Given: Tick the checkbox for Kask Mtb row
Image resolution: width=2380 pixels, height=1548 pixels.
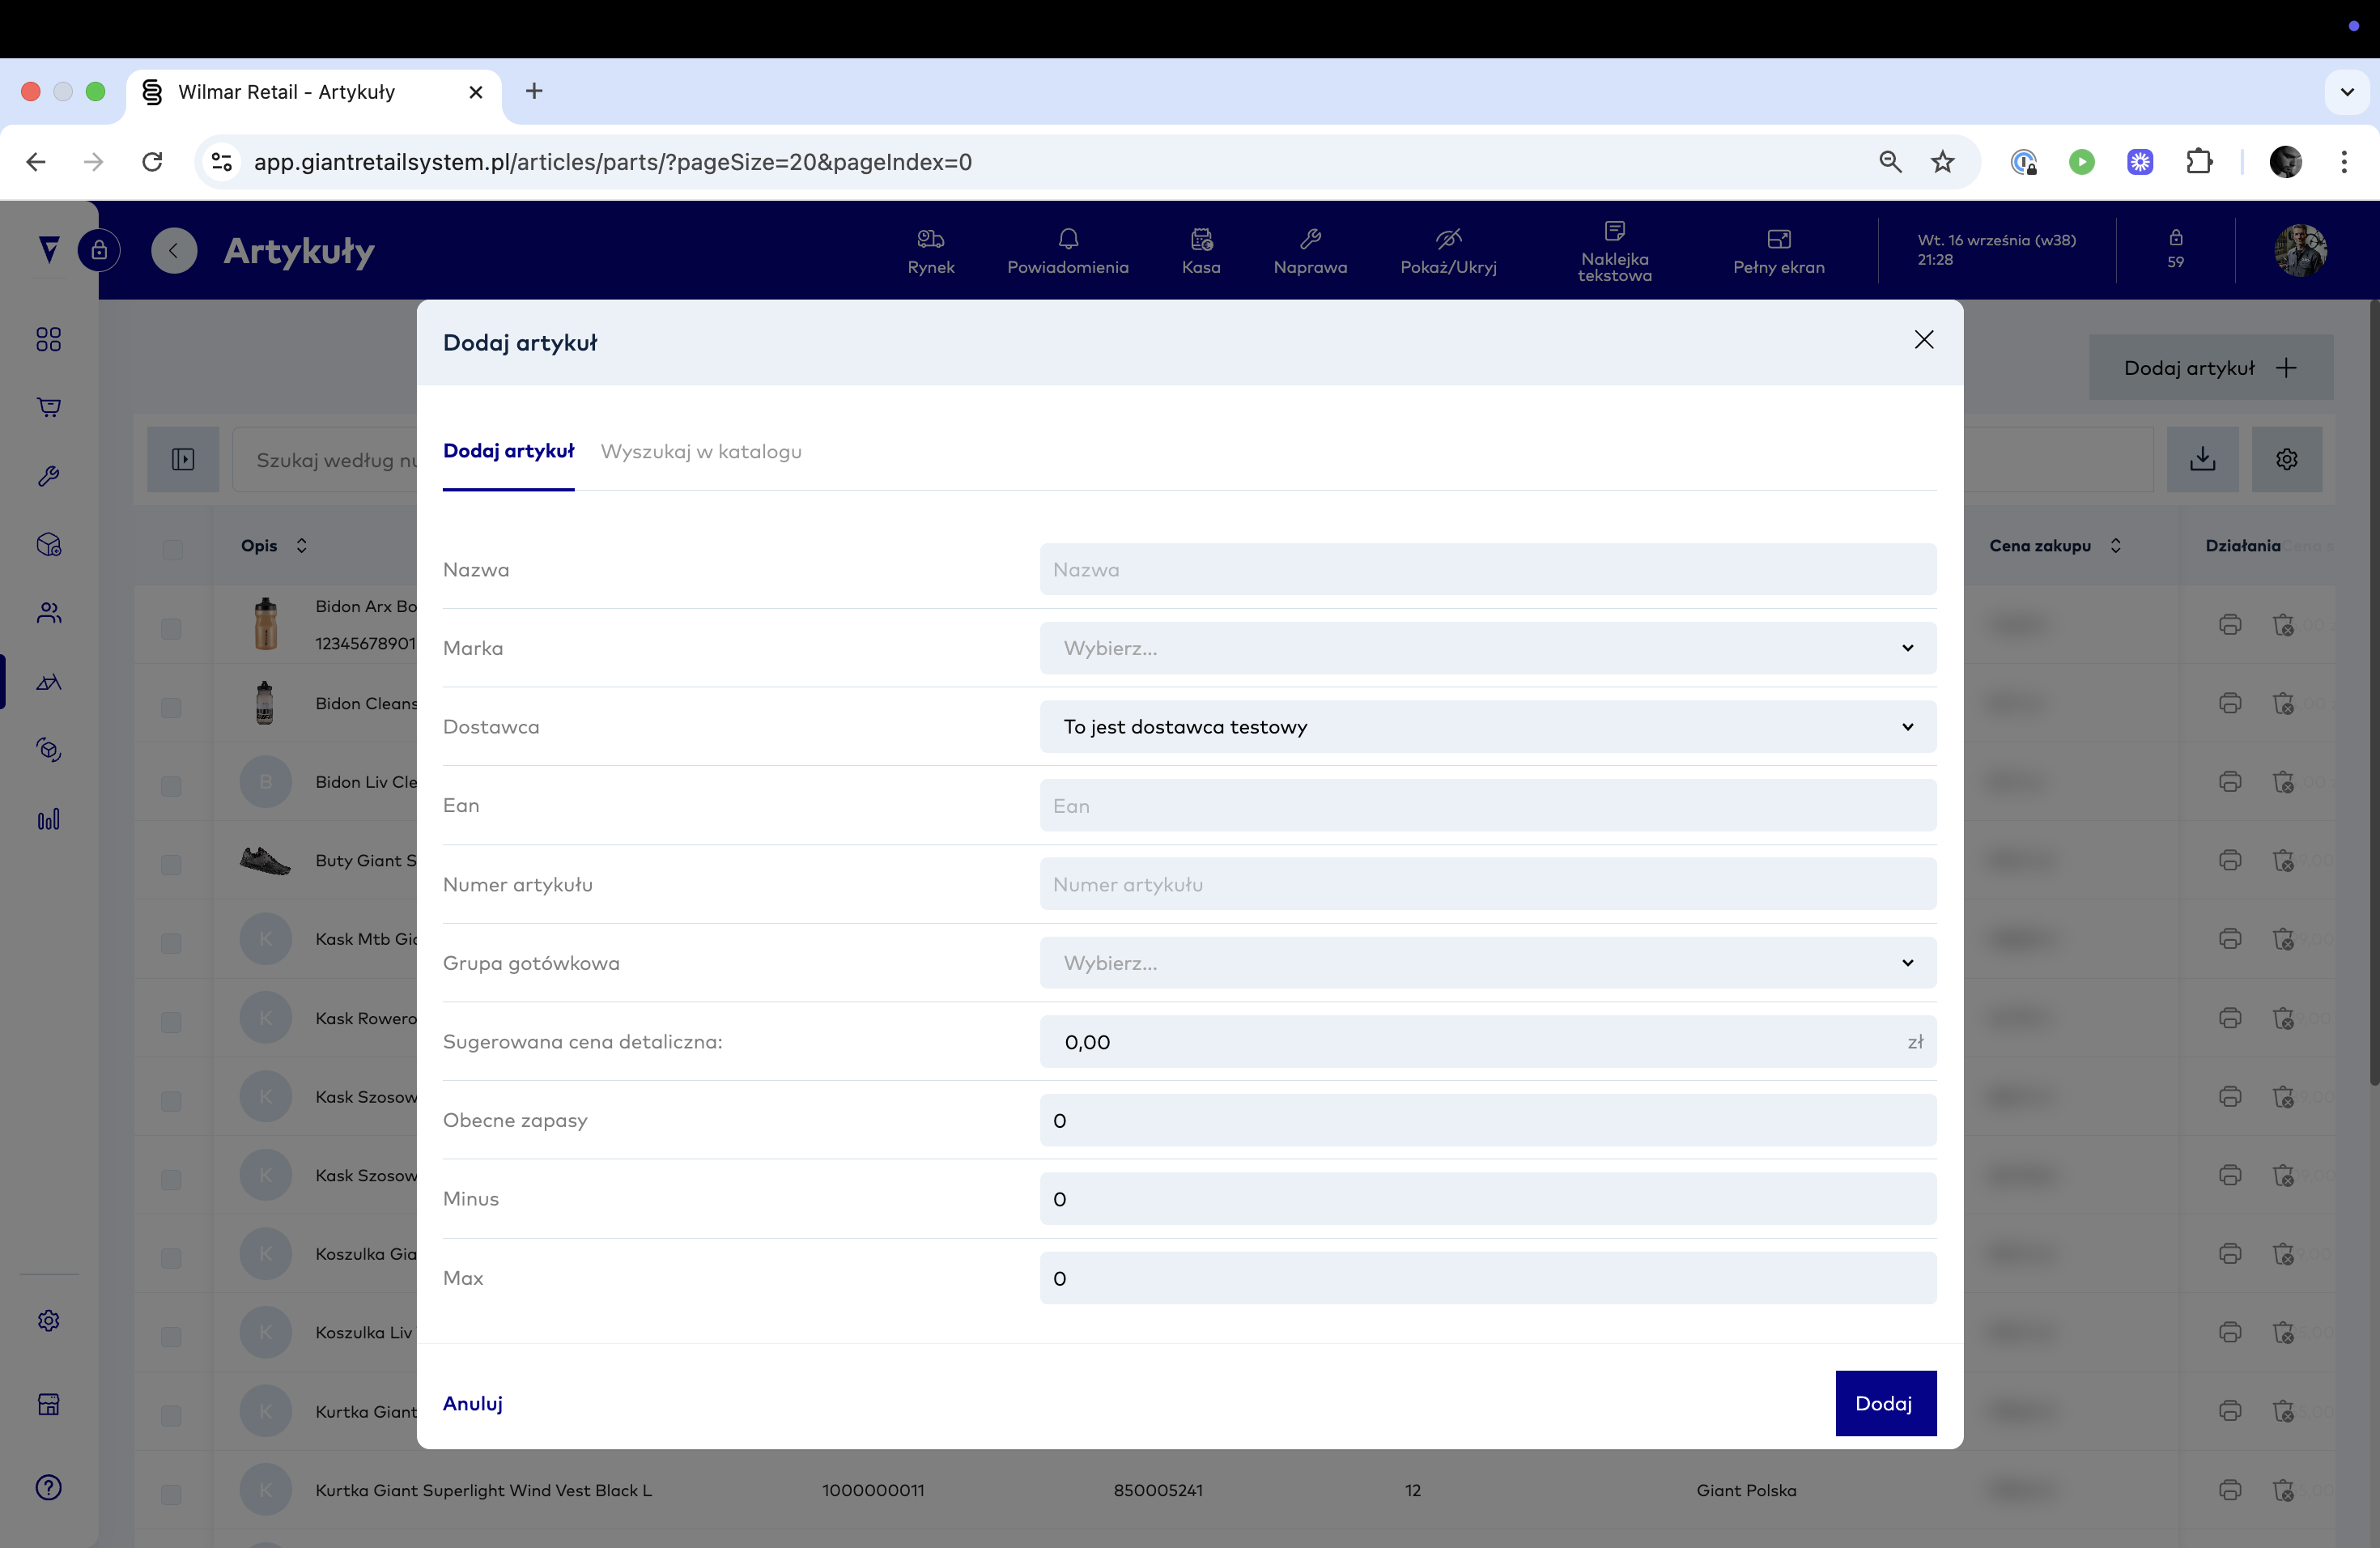Looking at the screenshot, I should [171, 942].
